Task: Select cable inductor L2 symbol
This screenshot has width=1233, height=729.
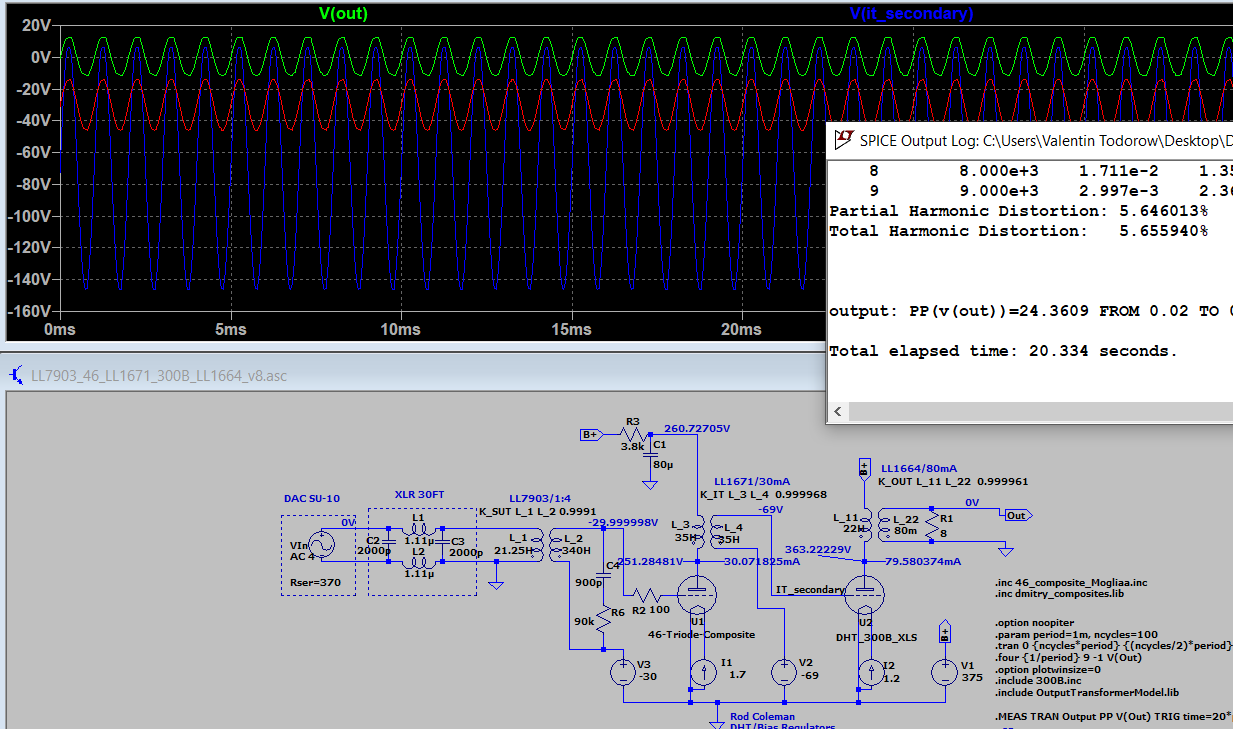Action: 418,561
